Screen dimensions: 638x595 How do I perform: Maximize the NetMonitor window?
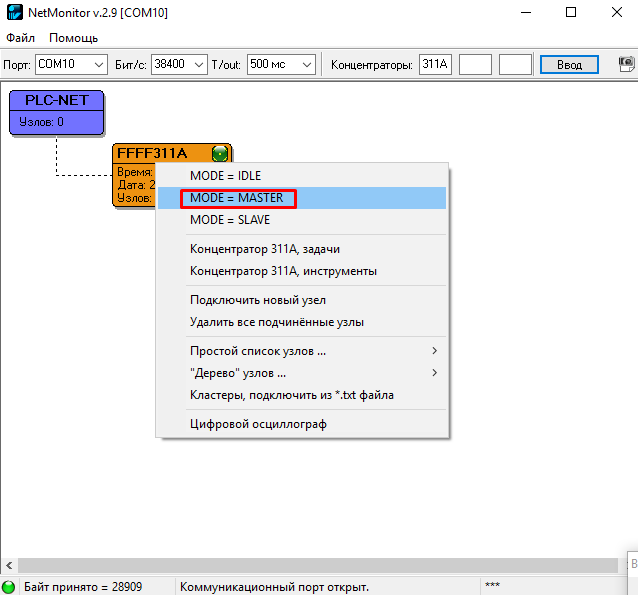(571, 12)
